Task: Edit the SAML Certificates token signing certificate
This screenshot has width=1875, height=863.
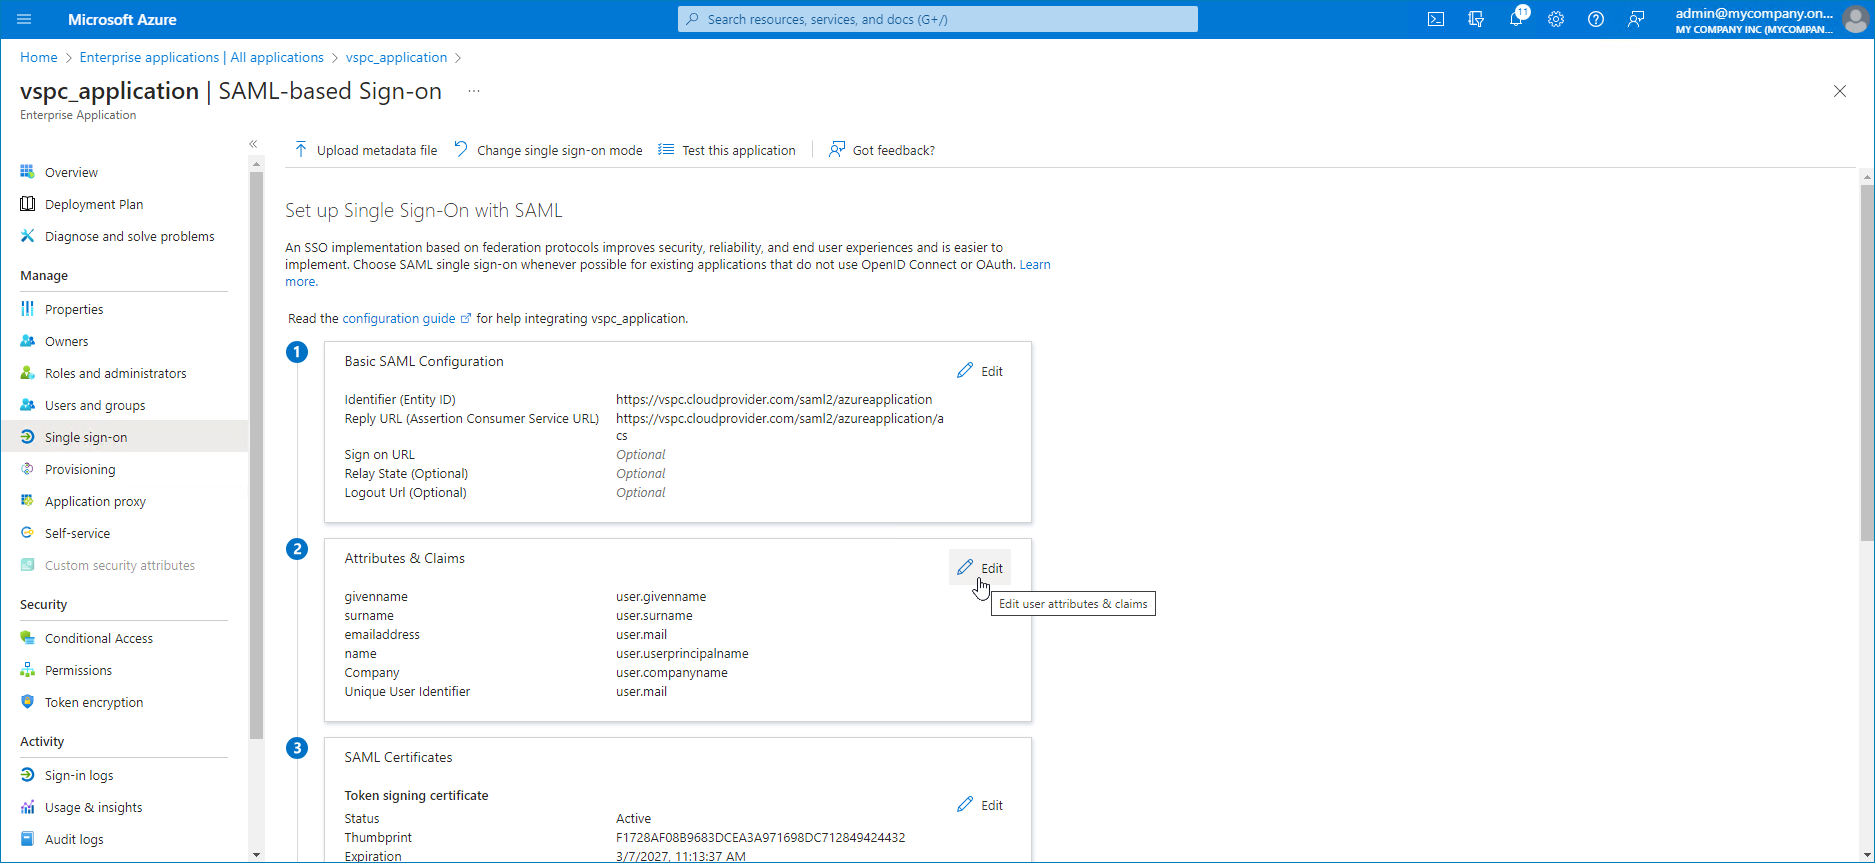Action: (x=980, y=805)
